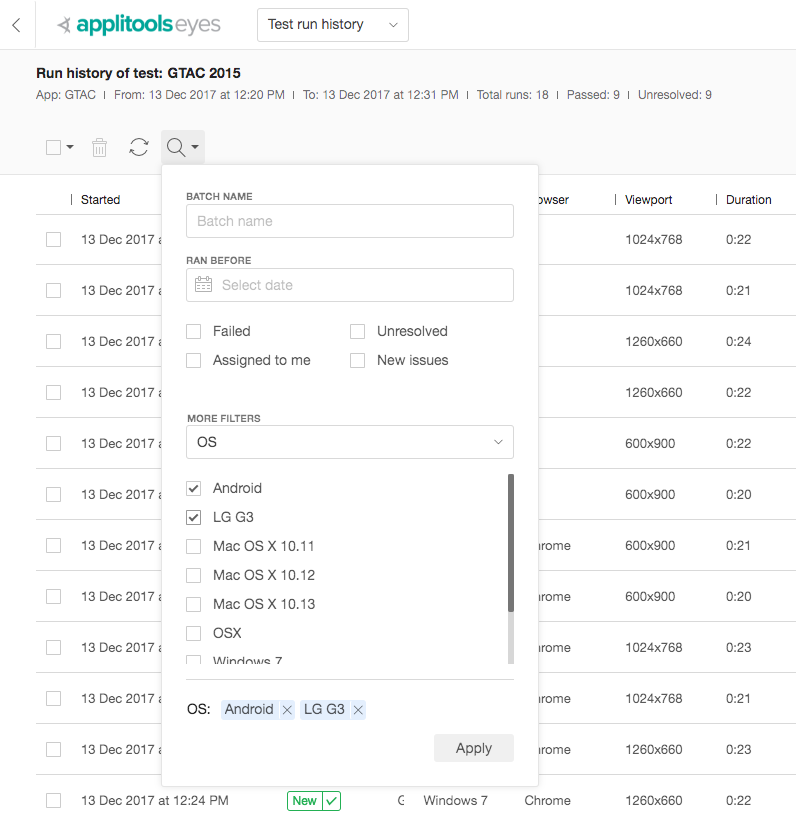796x823 pixels.
Task: Click the back arrow at top left
Action: click(15, 24)
